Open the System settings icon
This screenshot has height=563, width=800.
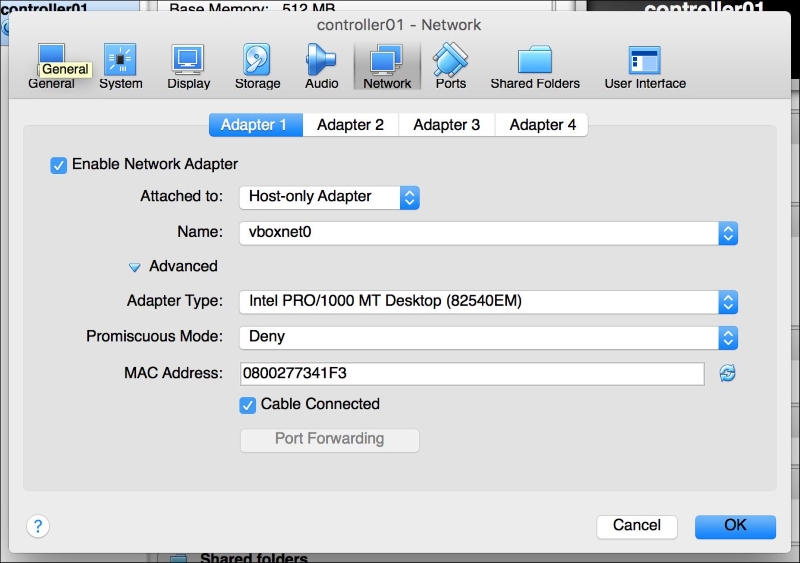point(120,66)
